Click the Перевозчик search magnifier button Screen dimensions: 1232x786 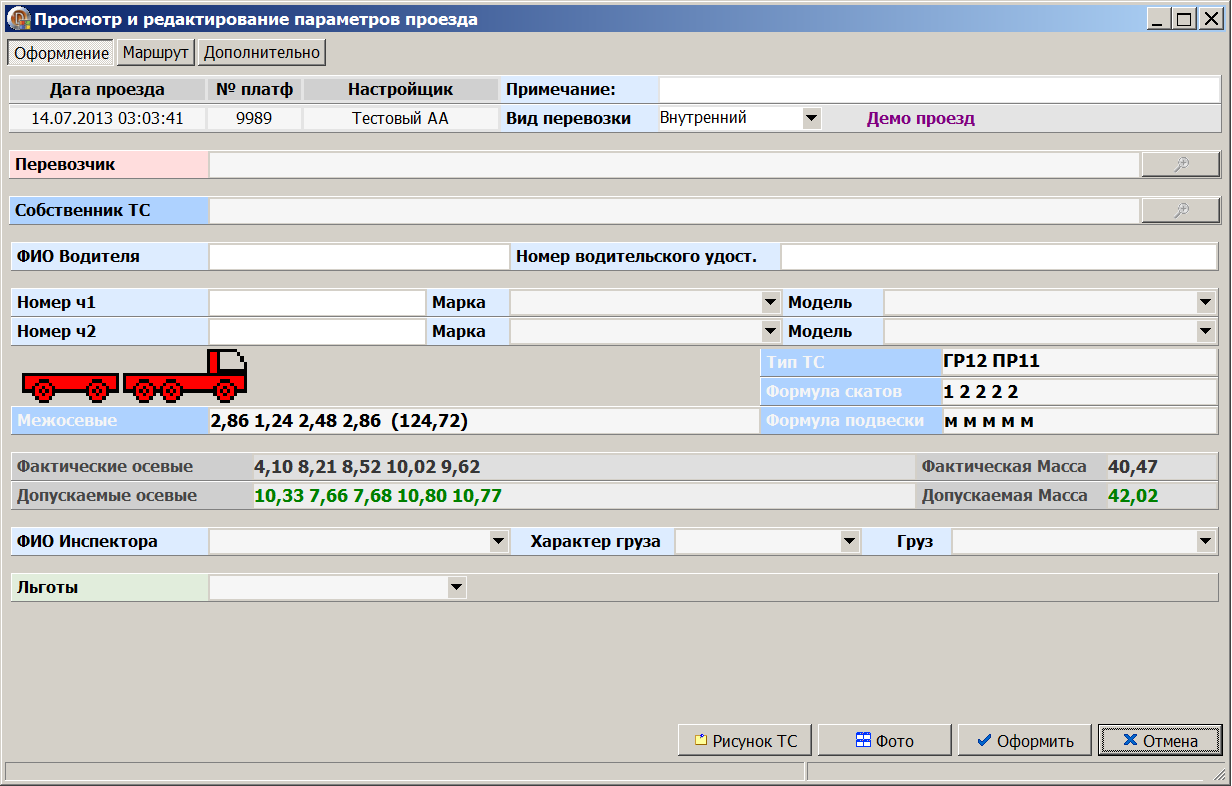(1180, 165)
